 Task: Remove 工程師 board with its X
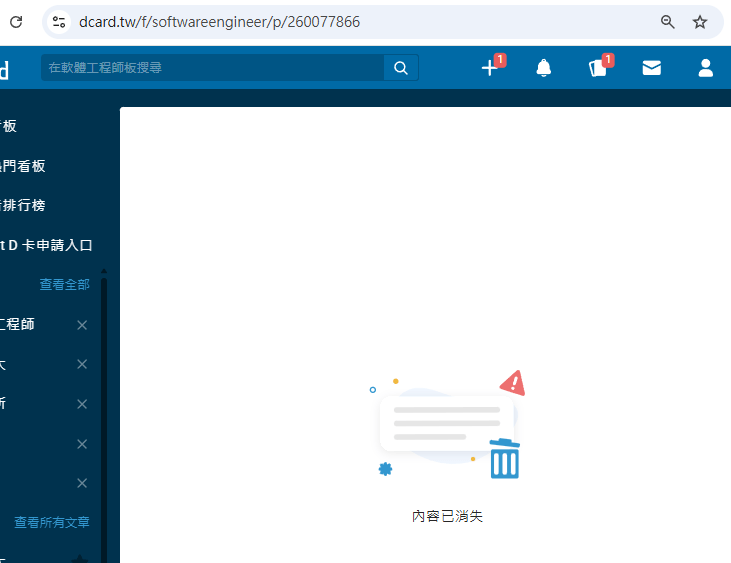click(82, 325)
